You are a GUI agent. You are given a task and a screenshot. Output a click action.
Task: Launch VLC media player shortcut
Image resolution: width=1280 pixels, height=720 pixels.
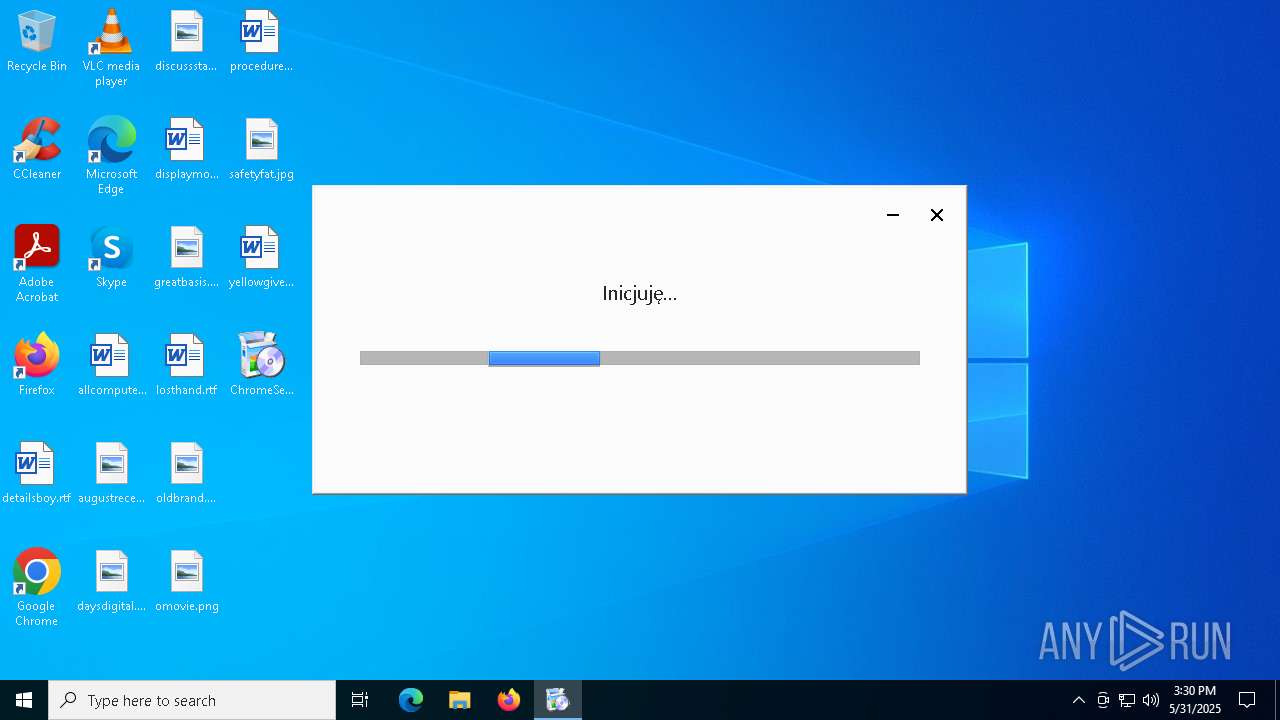(x=111, y=48)
